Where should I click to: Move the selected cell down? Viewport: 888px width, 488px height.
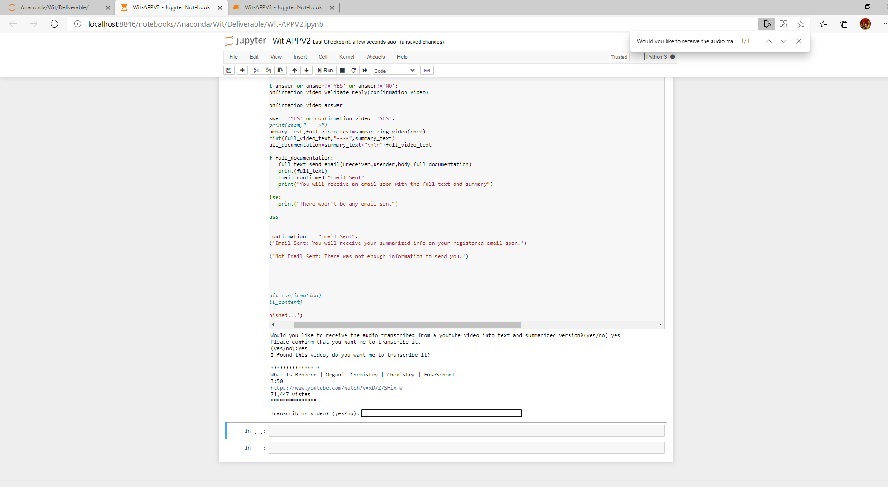[x=306, y=70]
